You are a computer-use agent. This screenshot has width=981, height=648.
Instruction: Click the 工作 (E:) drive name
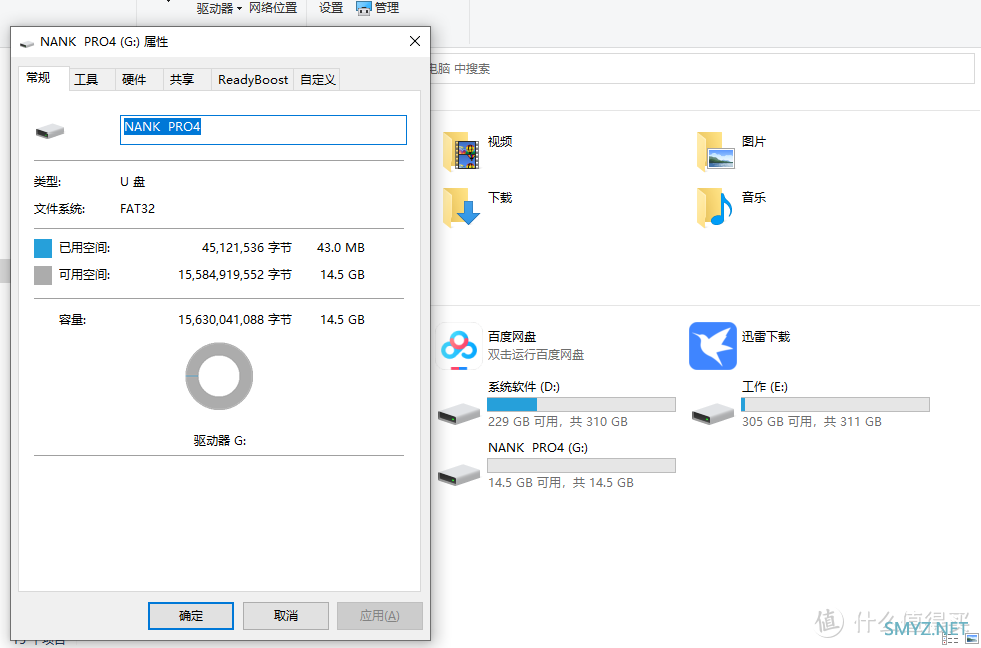coord(765,387)
